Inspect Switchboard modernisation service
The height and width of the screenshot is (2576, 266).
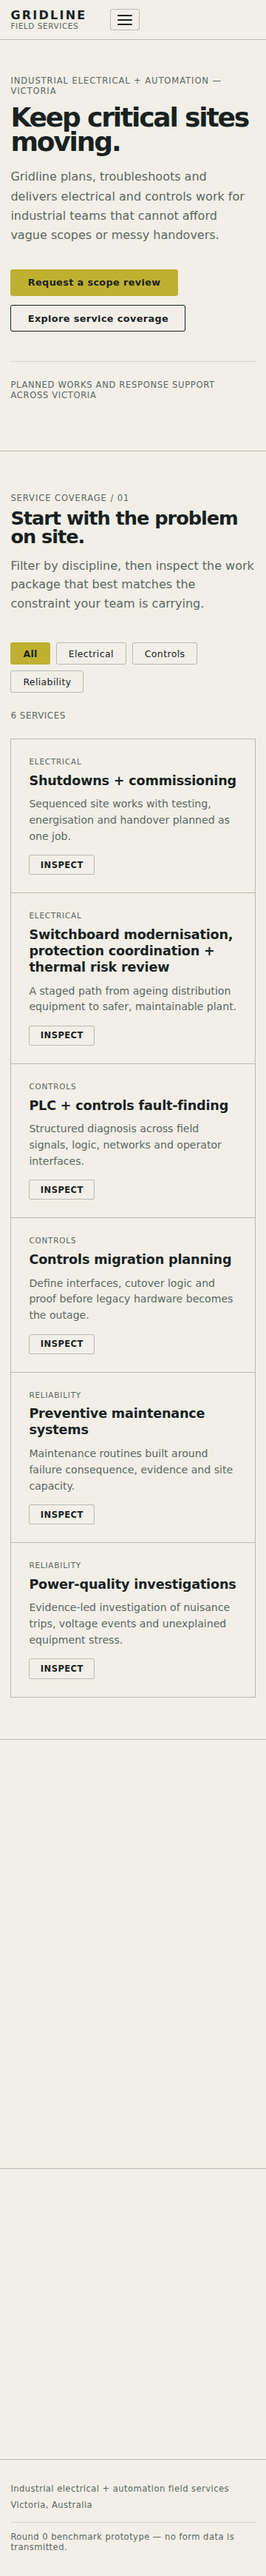62,1035
